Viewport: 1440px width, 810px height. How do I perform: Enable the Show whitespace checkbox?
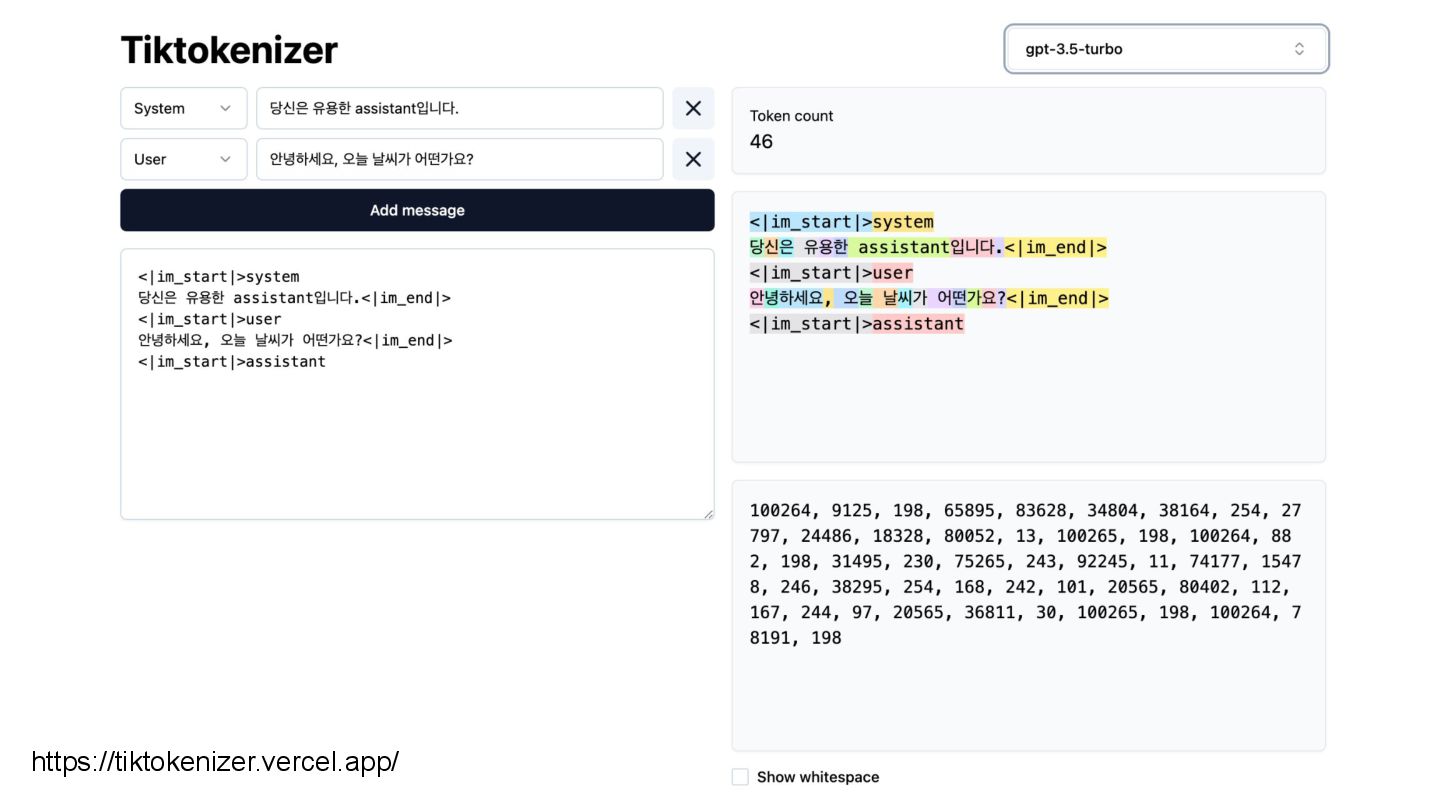click(x=740, y=777)
